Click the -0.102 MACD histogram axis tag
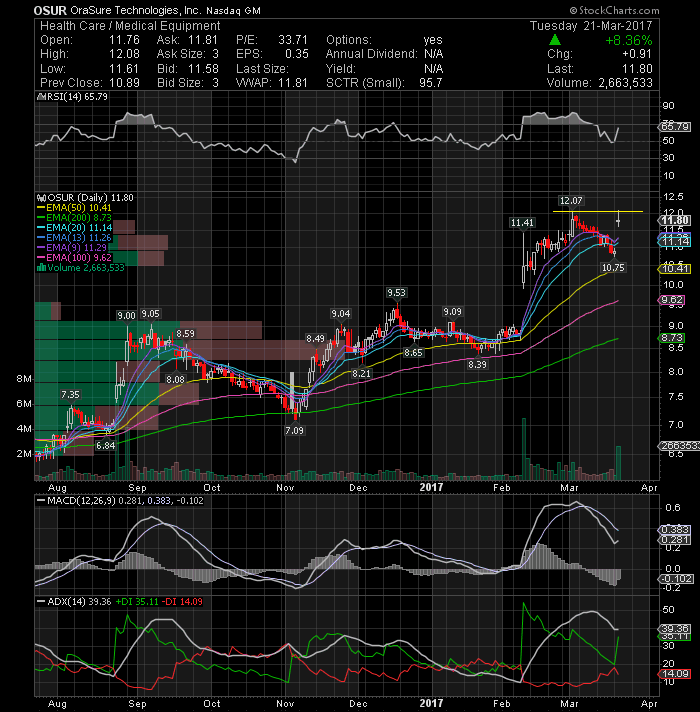Image resolution: width=700 pixels, height=712 pixels. (x=676, y=579)
